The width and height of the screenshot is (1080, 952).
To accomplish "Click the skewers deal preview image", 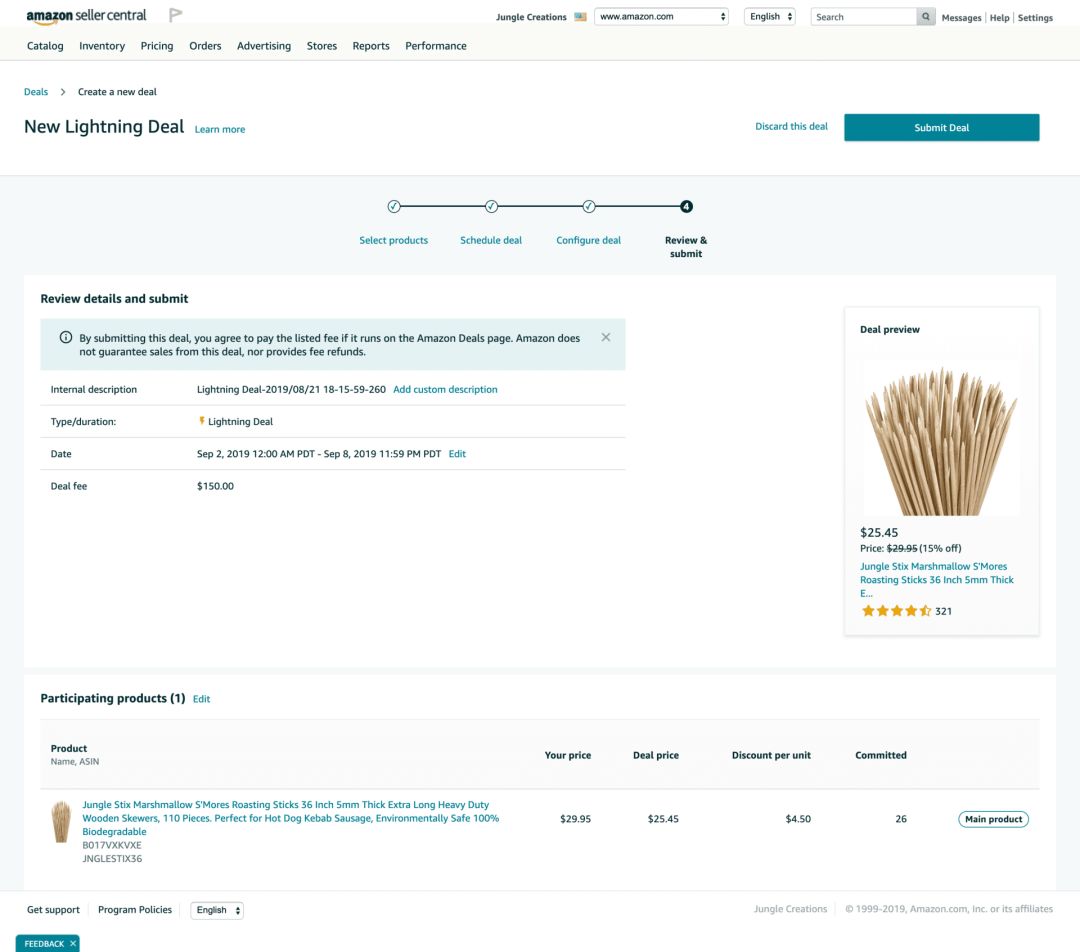I will (x=940, y=439).
